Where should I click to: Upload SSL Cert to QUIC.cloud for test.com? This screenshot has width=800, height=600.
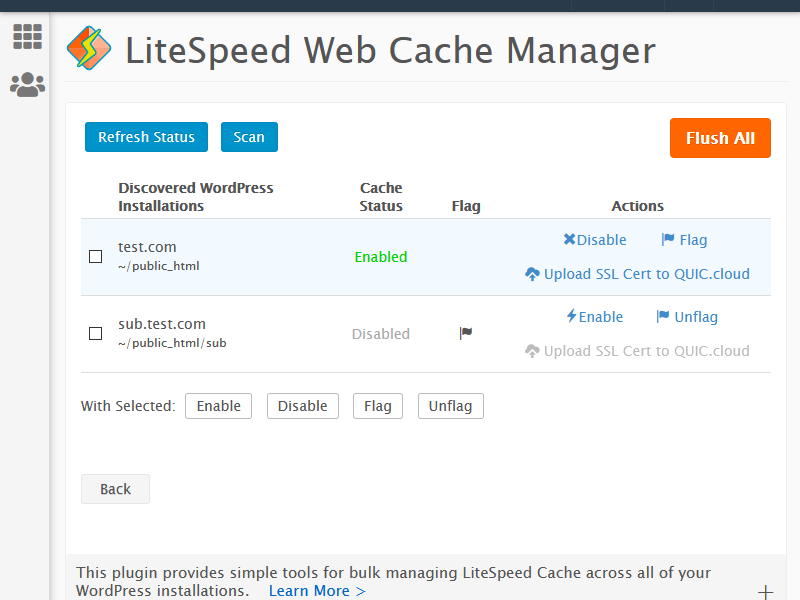(x=637, y=274)
